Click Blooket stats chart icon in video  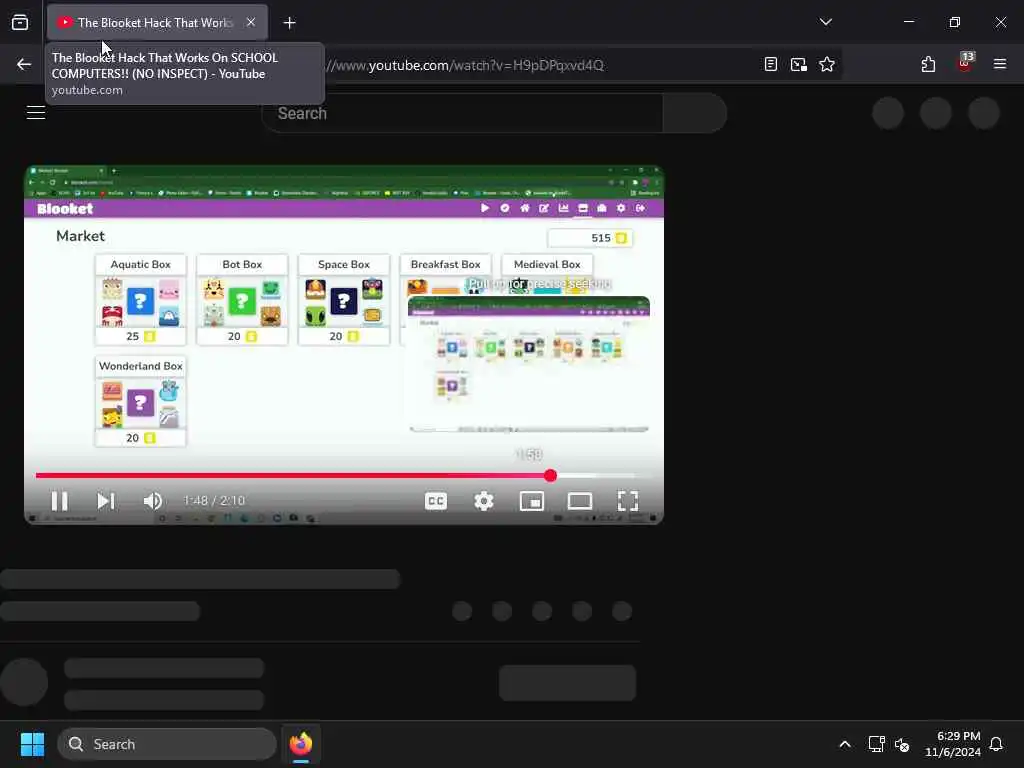563,208
